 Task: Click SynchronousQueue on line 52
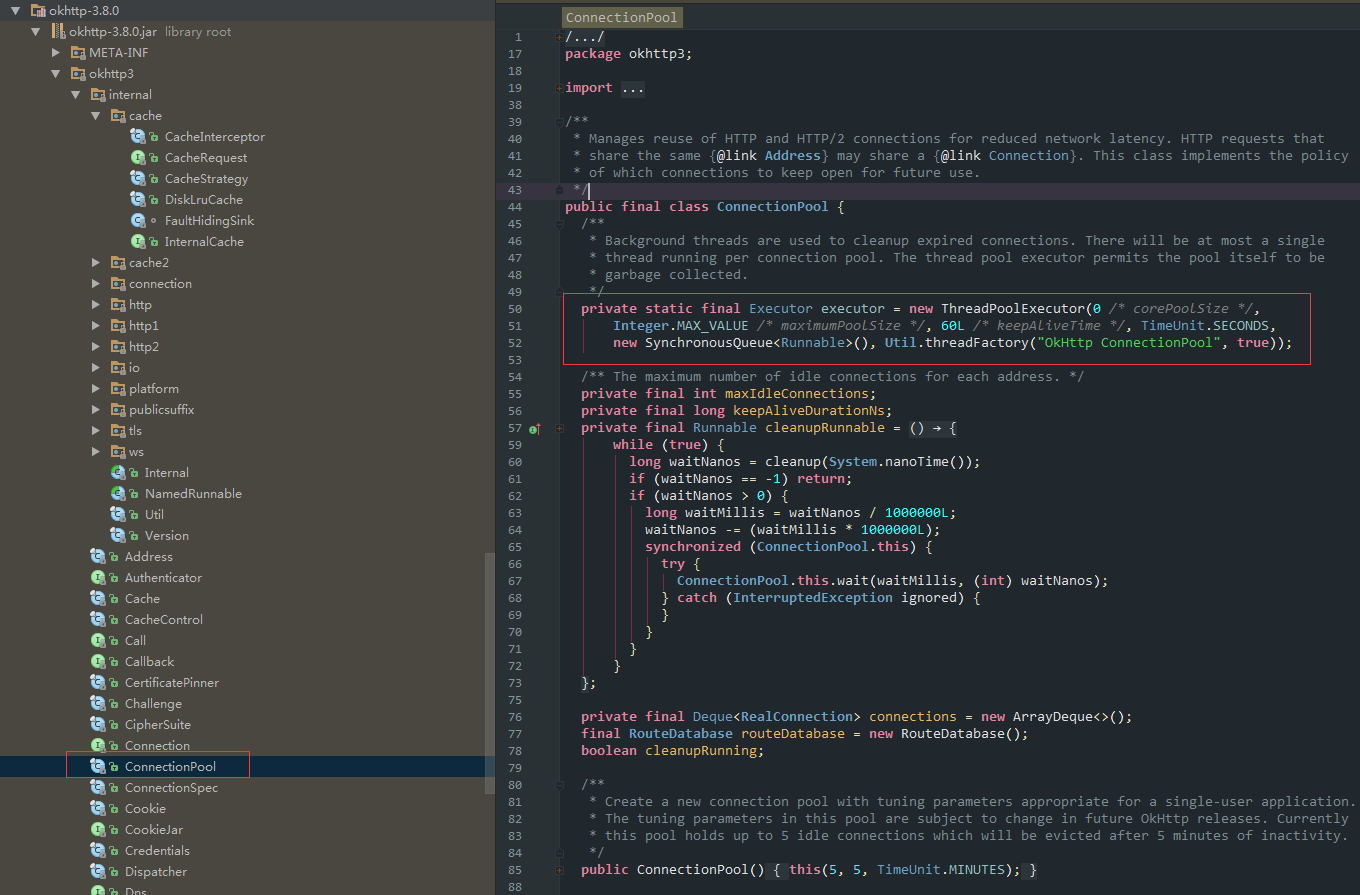(709, 342)
